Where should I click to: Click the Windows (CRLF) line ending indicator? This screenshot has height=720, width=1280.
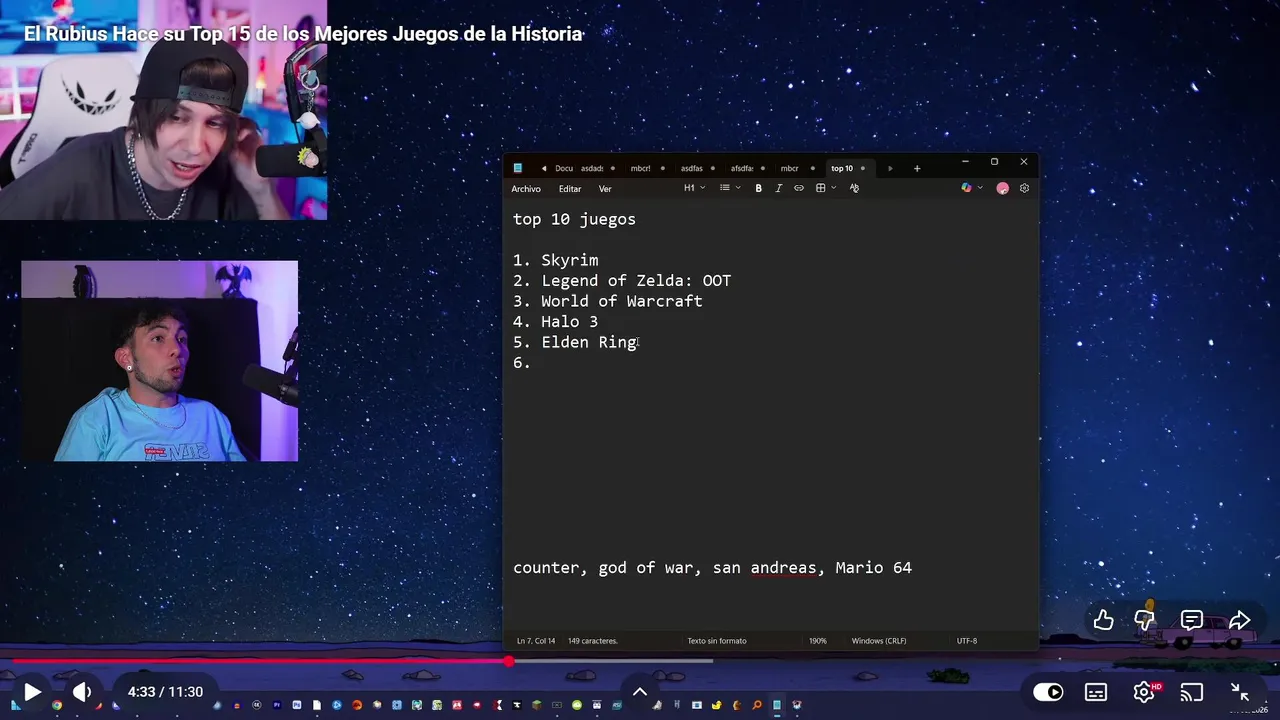(x=879, y=641)
